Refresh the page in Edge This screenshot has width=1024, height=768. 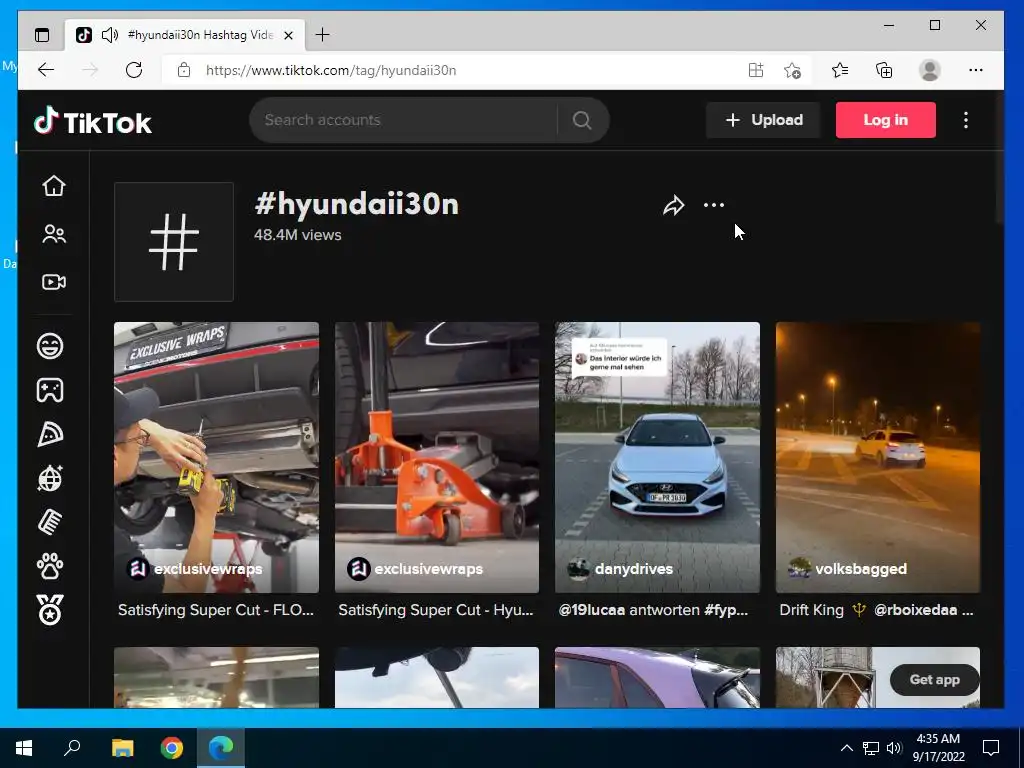pyautogui.click(x=134, y=70)
